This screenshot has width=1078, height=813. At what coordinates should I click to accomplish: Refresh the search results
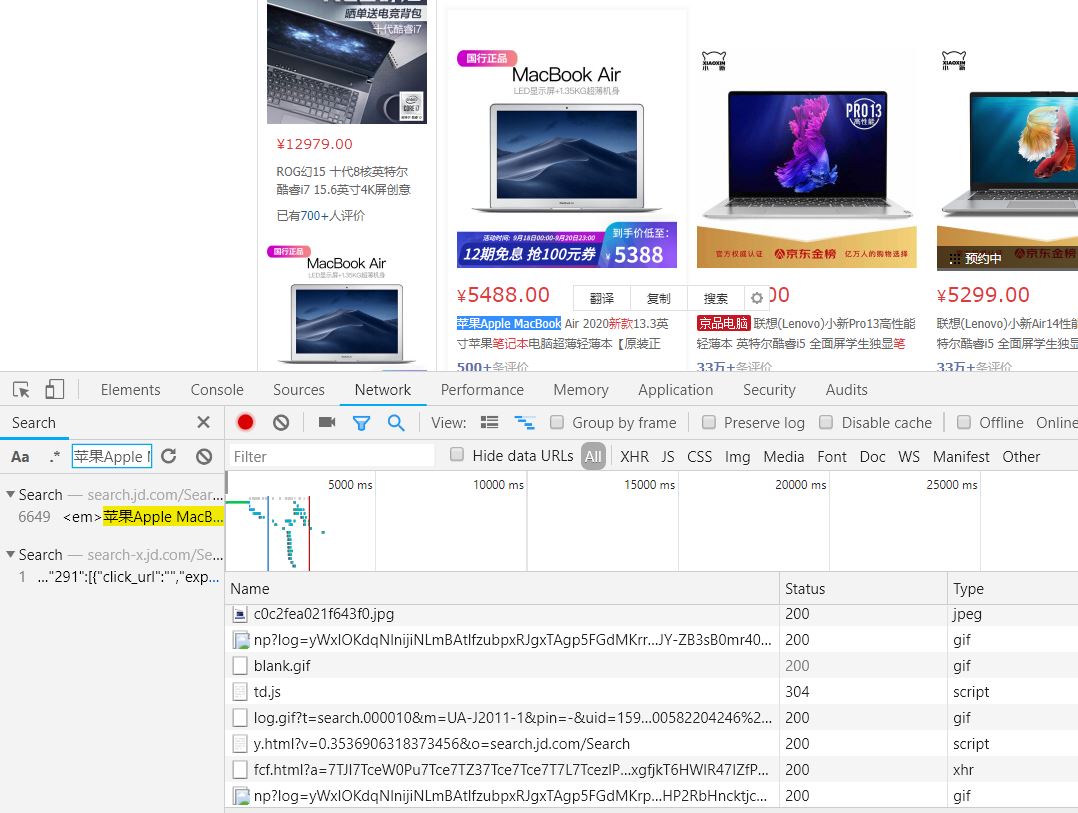click(x=168, y=456)
